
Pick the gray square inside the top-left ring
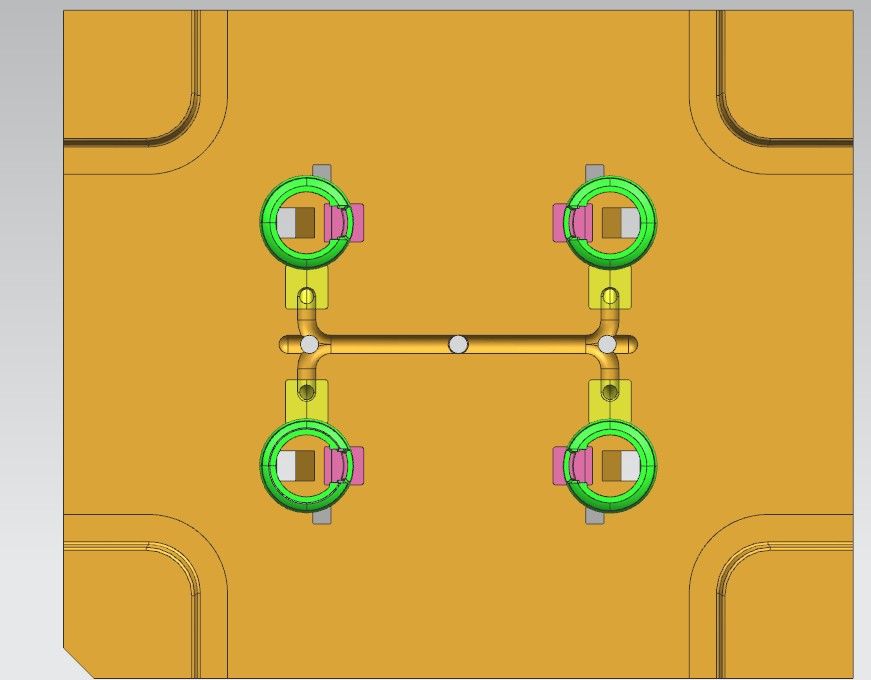(x=287, y=222)
